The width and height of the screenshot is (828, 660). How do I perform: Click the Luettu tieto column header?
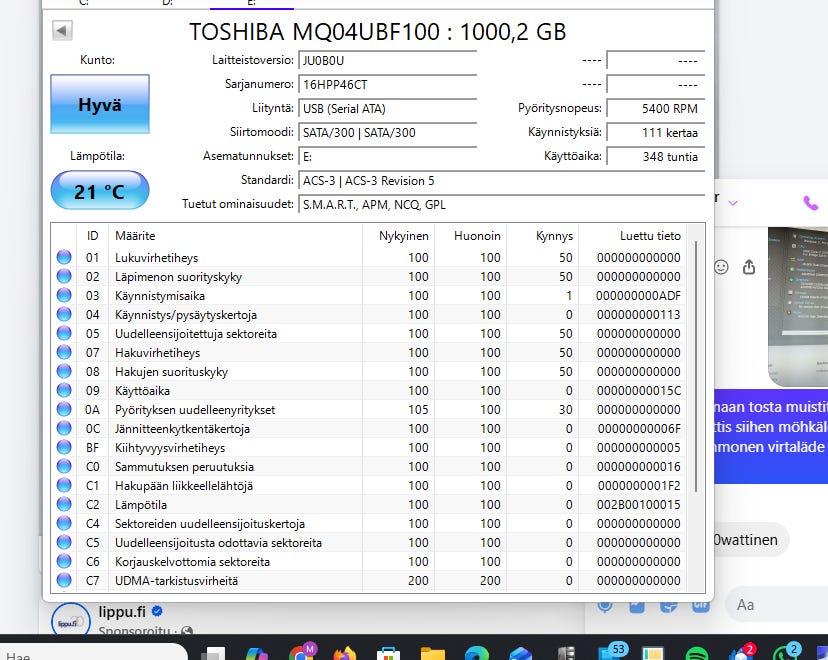coord(633,235)
